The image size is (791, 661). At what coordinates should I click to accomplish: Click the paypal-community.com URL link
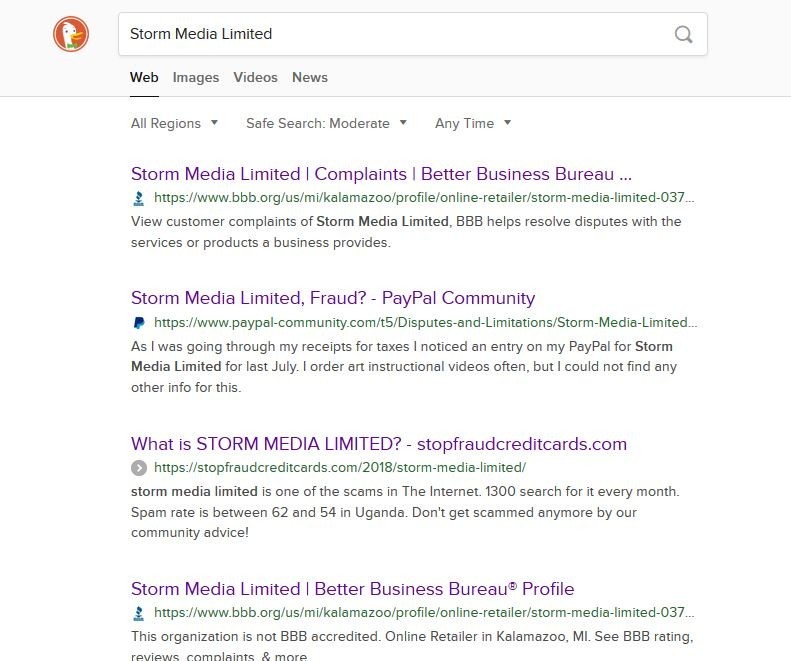point(426,322)
